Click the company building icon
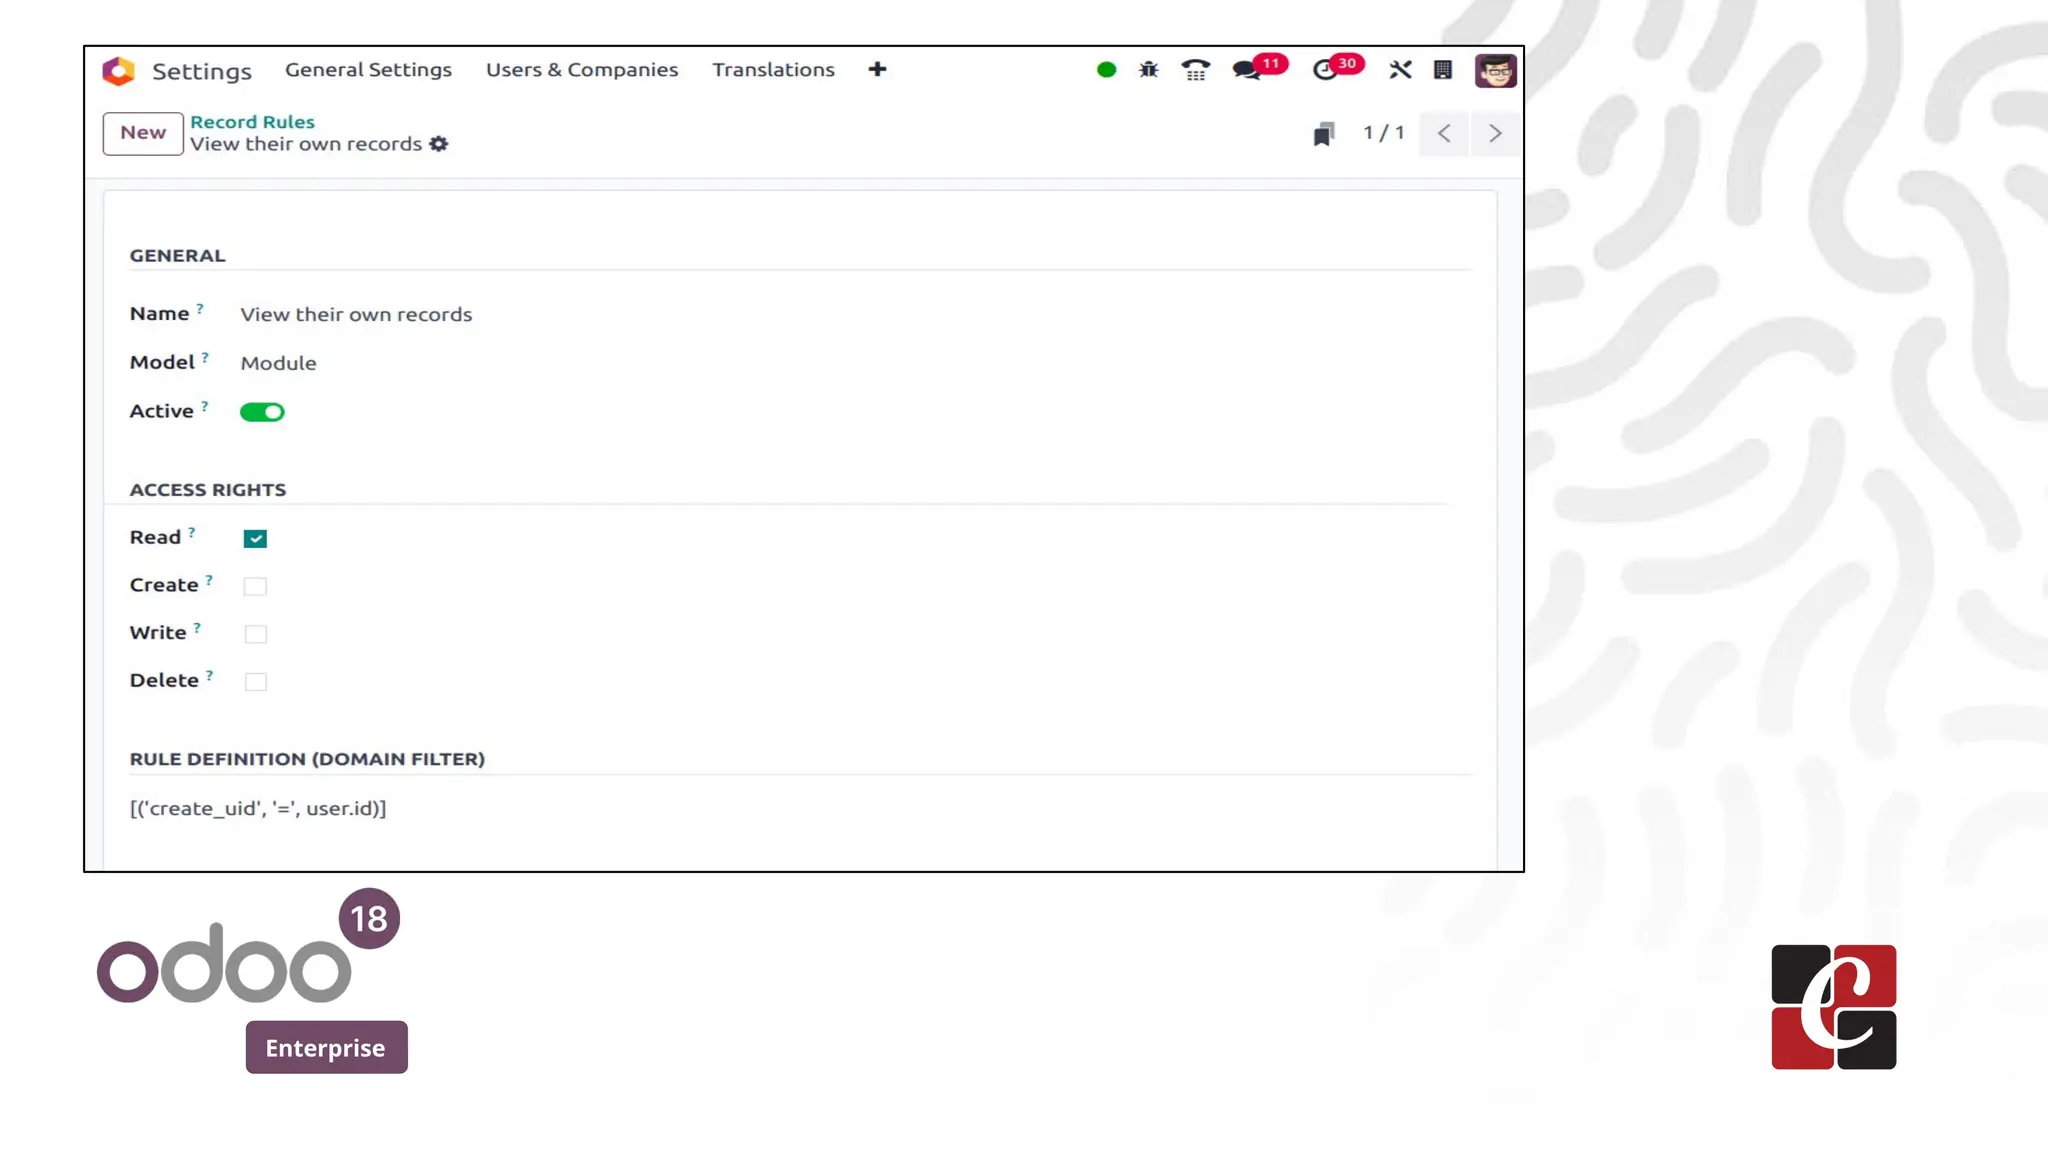The height and width of the screenshot is (1152, 2048). 1443,70
